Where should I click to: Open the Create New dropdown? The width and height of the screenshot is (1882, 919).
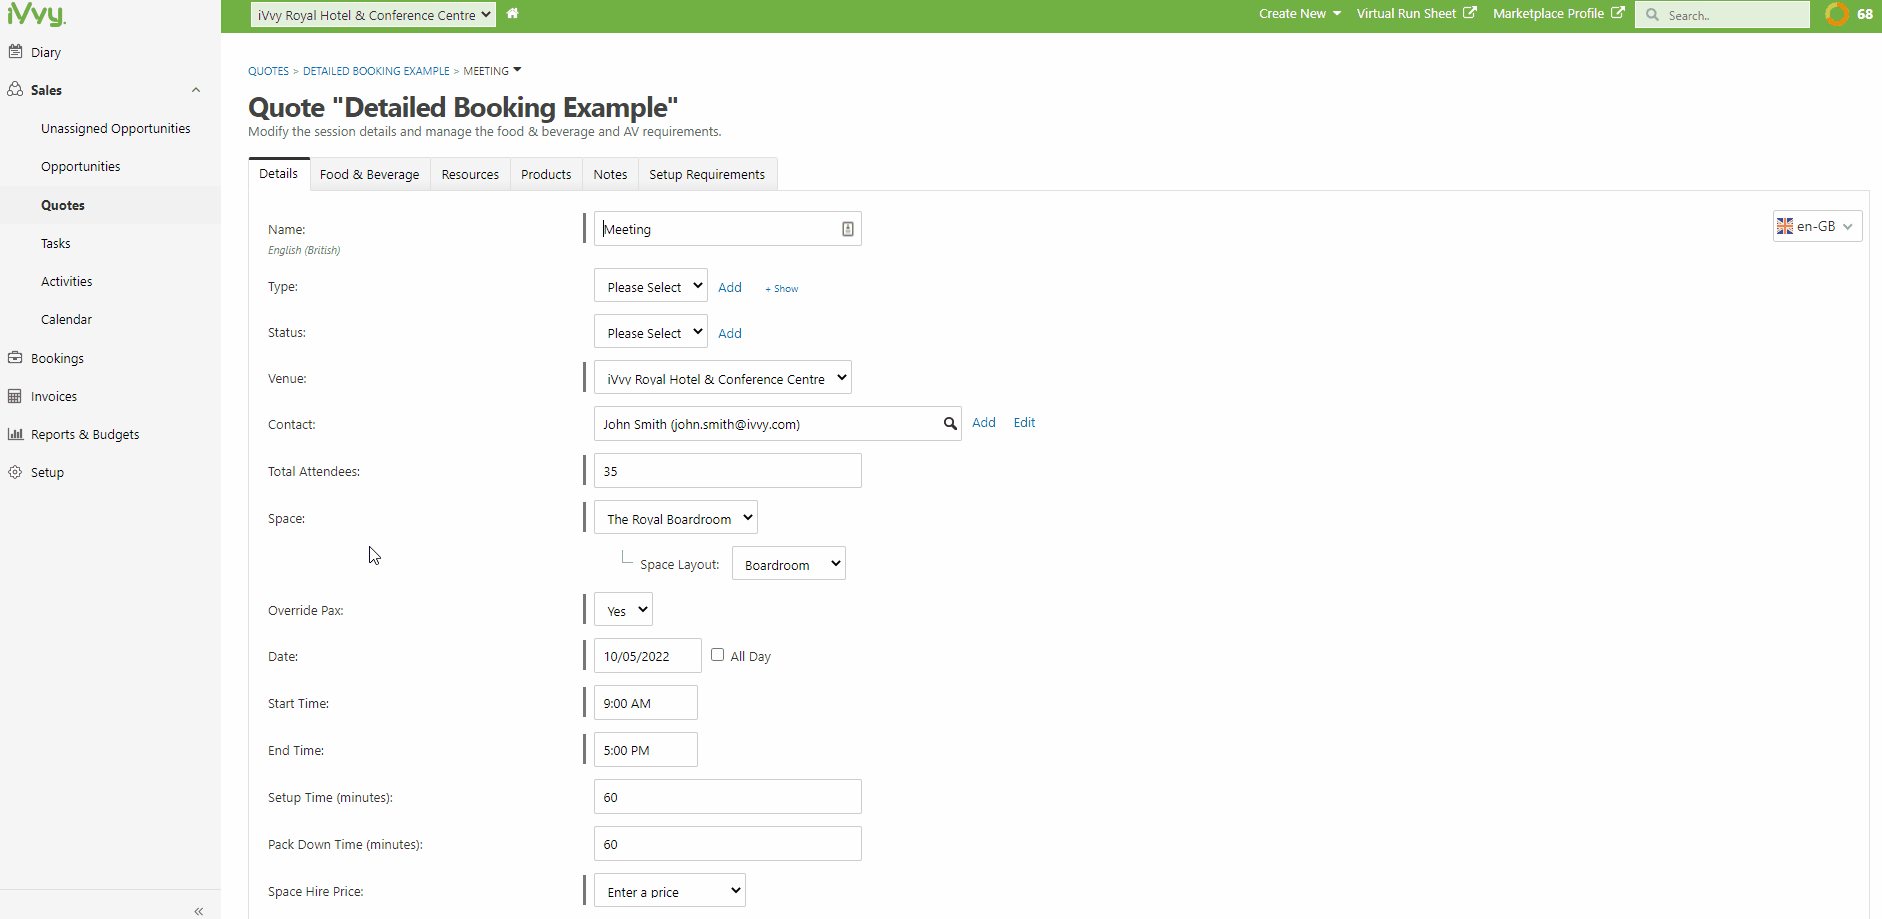click(1299, 14)
